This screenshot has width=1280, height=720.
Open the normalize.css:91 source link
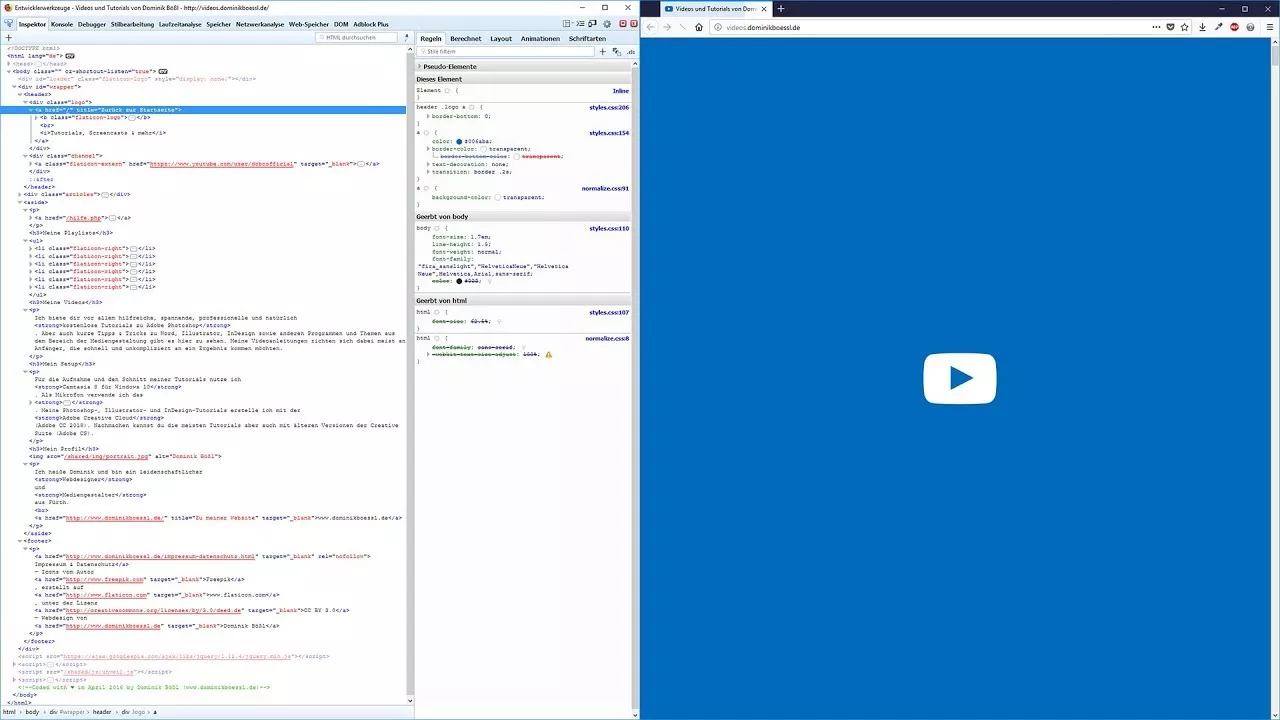(x=605, y=188)
